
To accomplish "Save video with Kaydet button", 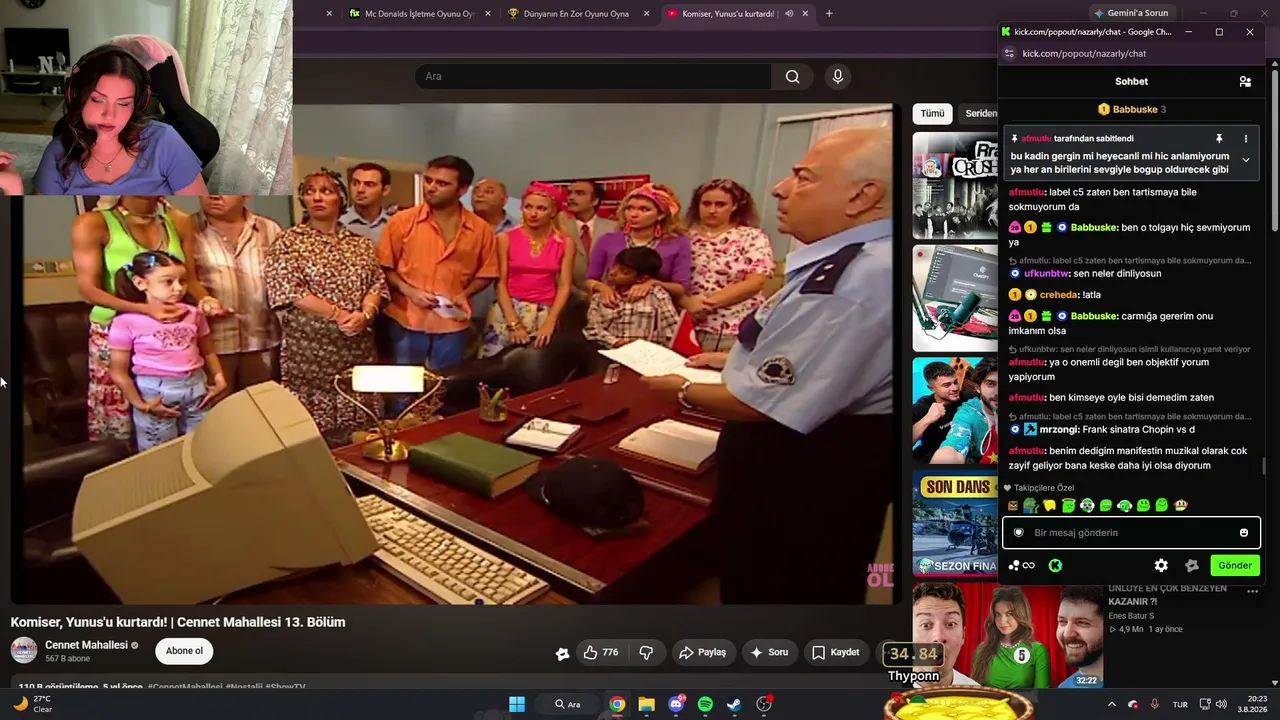I will pyautogui.click(x=836, y=652).
